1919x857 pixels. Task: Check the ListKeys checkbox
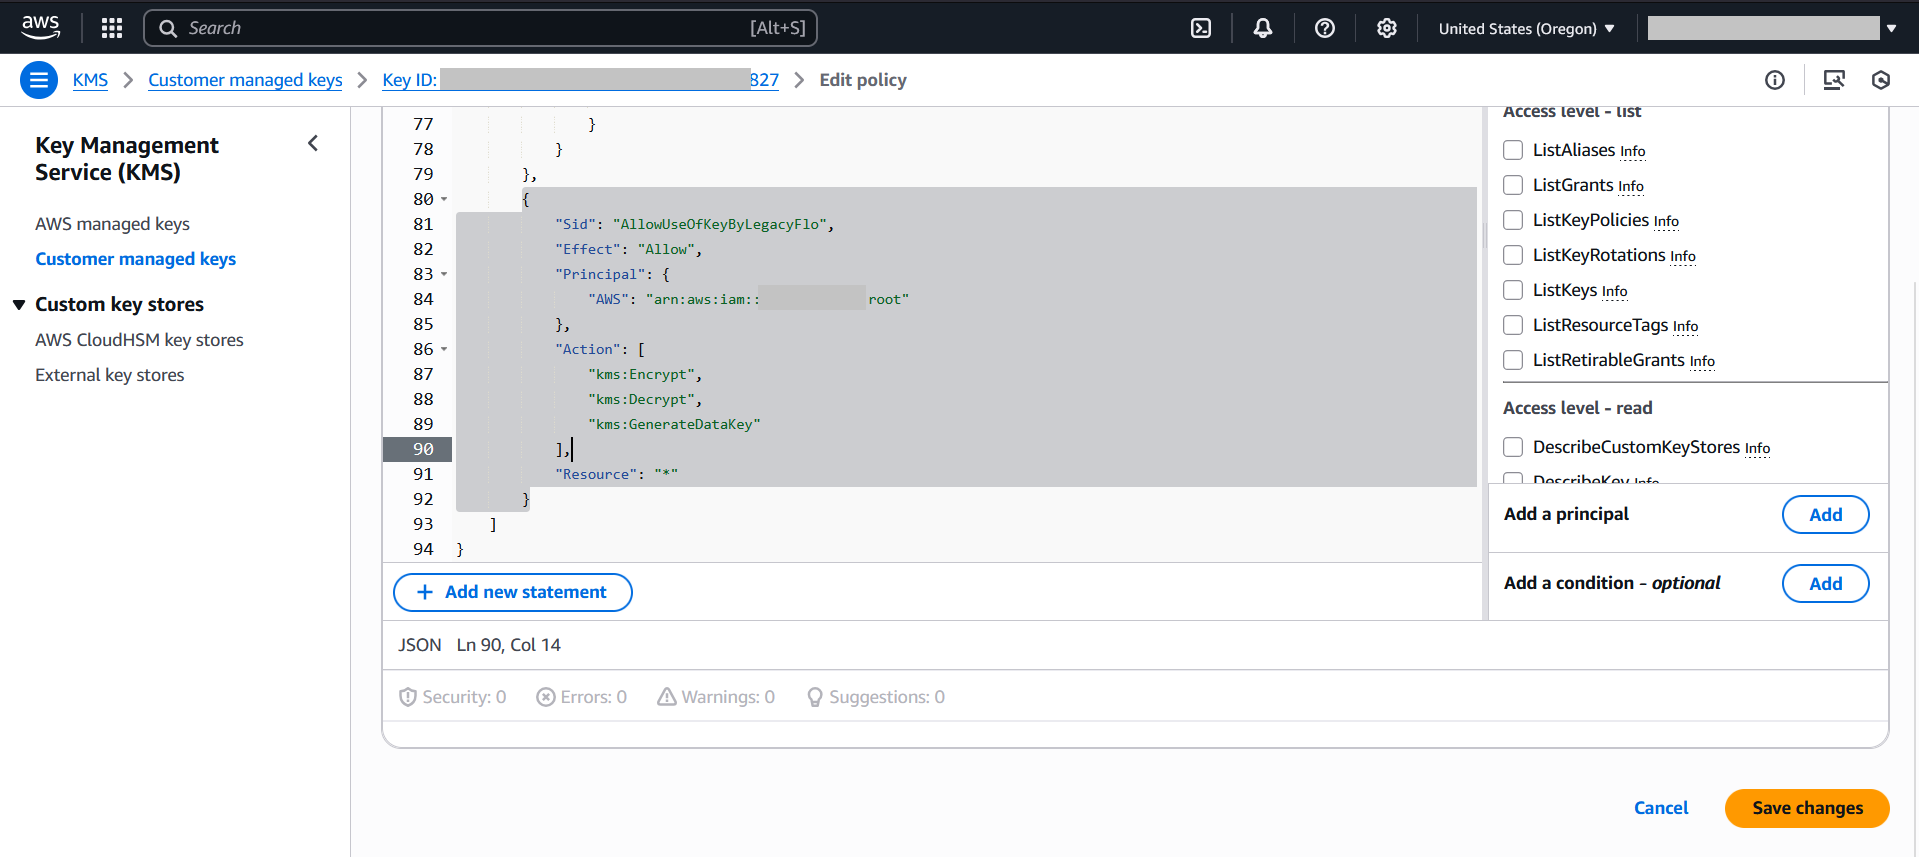tap(1513, 290)
